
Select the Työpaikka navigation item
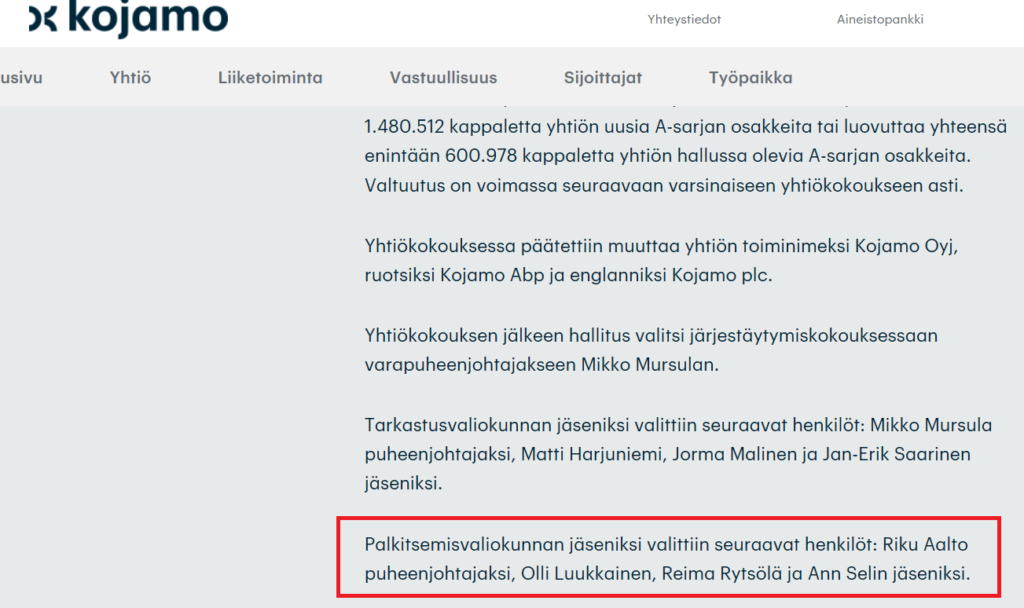750,78
